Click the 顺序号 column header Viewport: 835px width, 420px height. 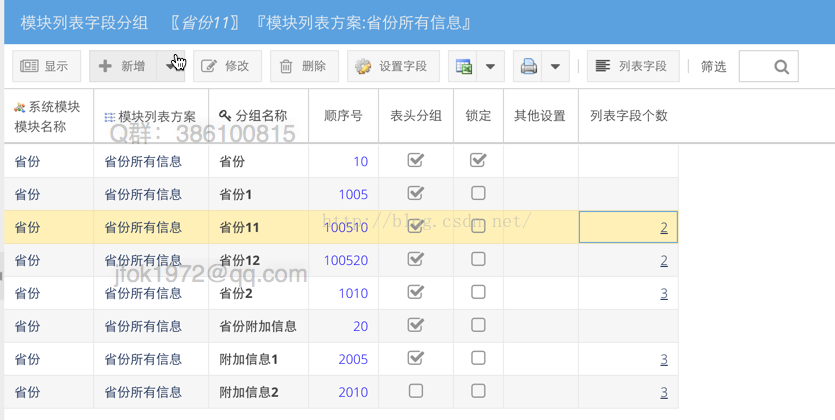coord(343,116)
